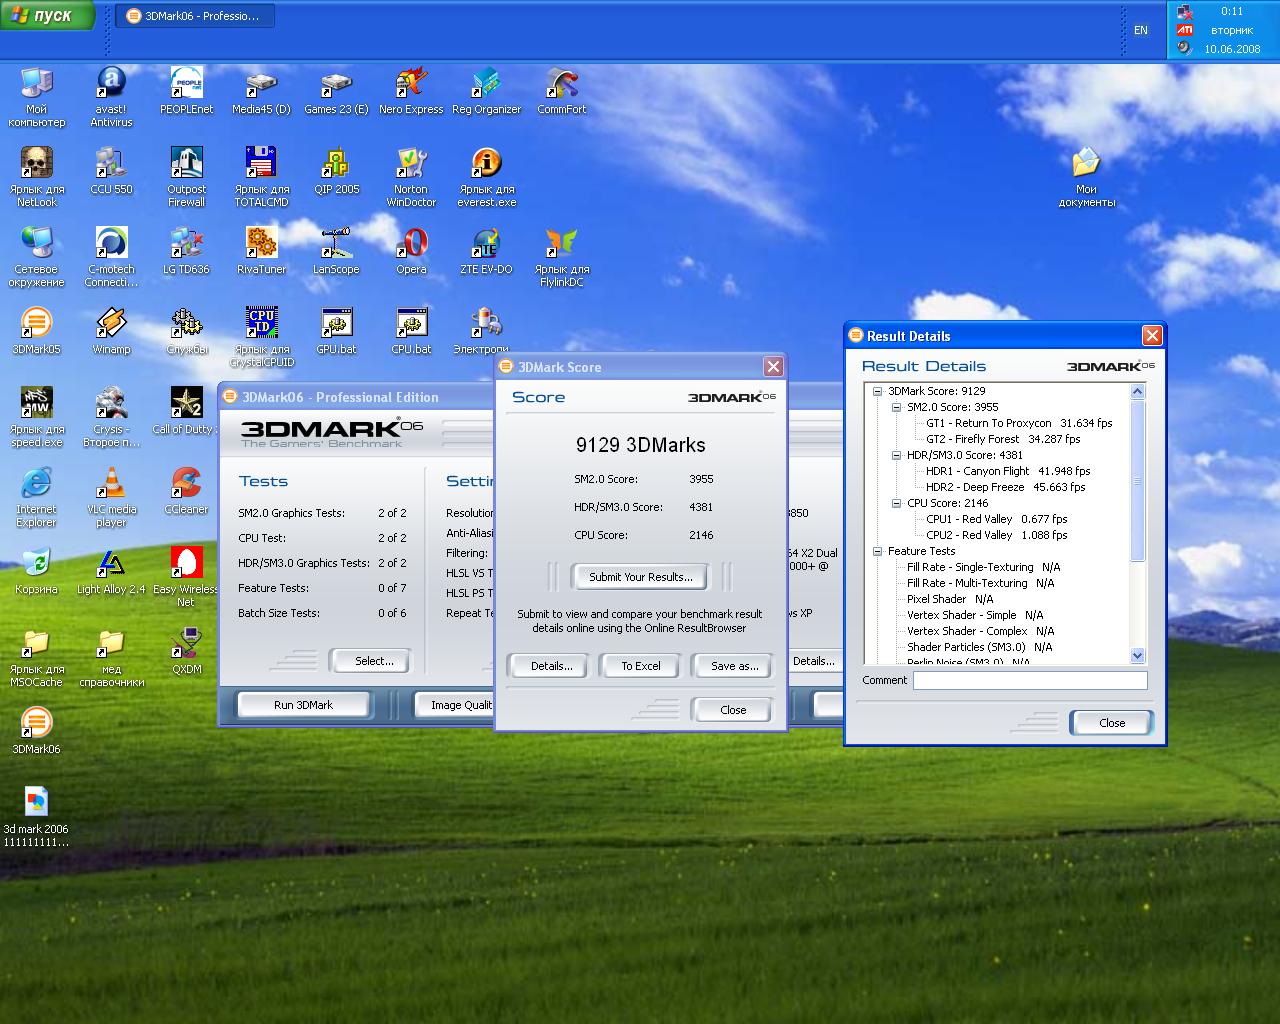Select the Media45 (D) drive icon

(261, 91)
